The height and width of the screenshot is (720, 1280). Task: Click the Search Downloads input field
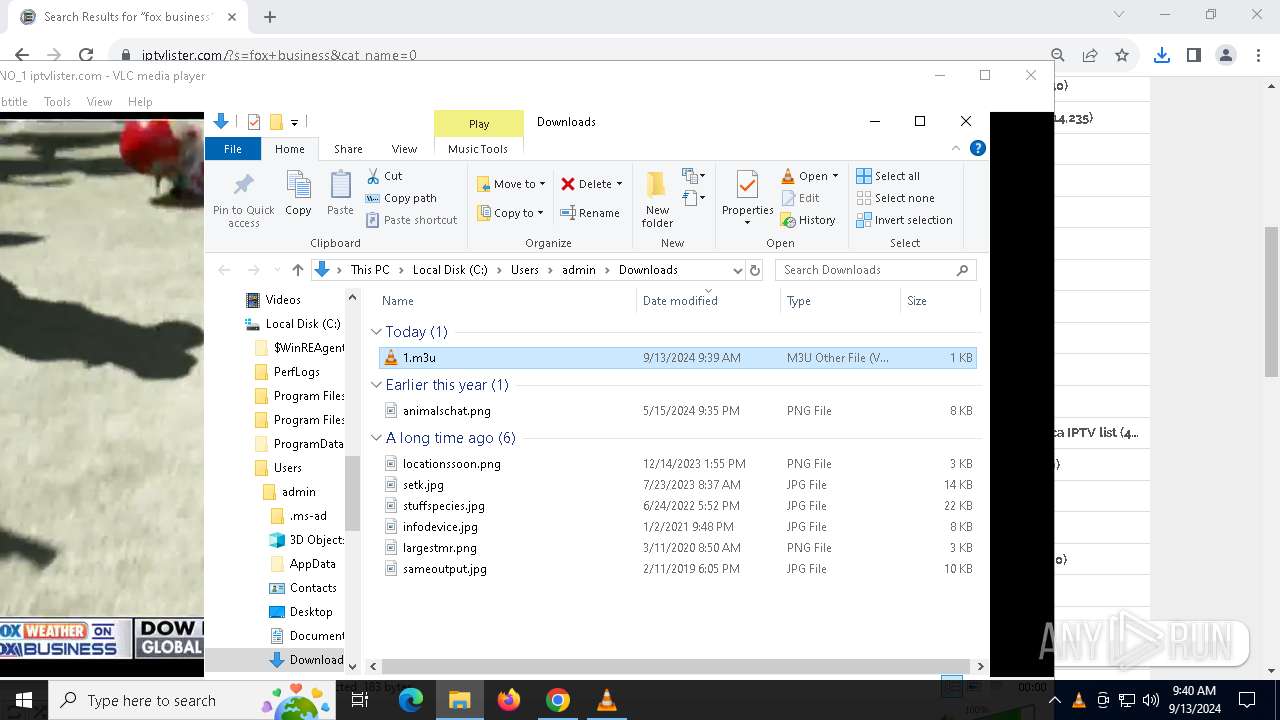coord(864,270)
